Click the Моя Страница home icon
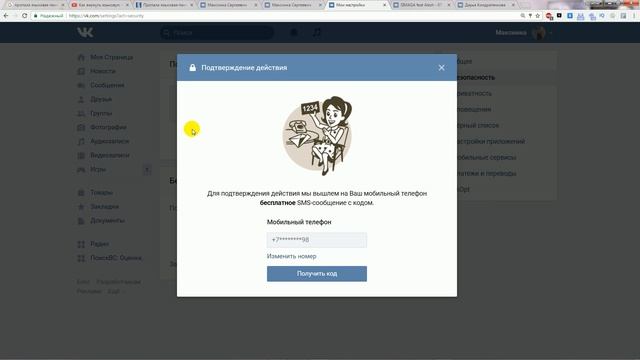This screenshot has width=640, height=360. pos(81,57)
